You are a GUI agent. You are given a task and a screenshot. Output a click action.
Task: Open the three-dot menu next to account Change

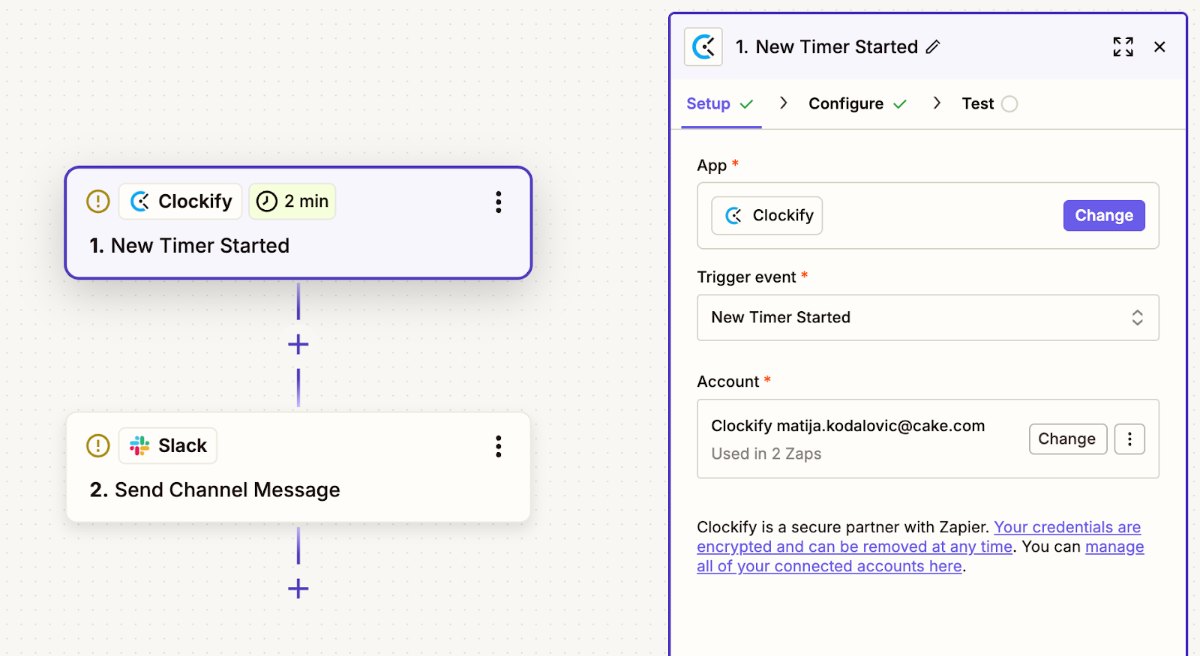tap(1129, 438)
